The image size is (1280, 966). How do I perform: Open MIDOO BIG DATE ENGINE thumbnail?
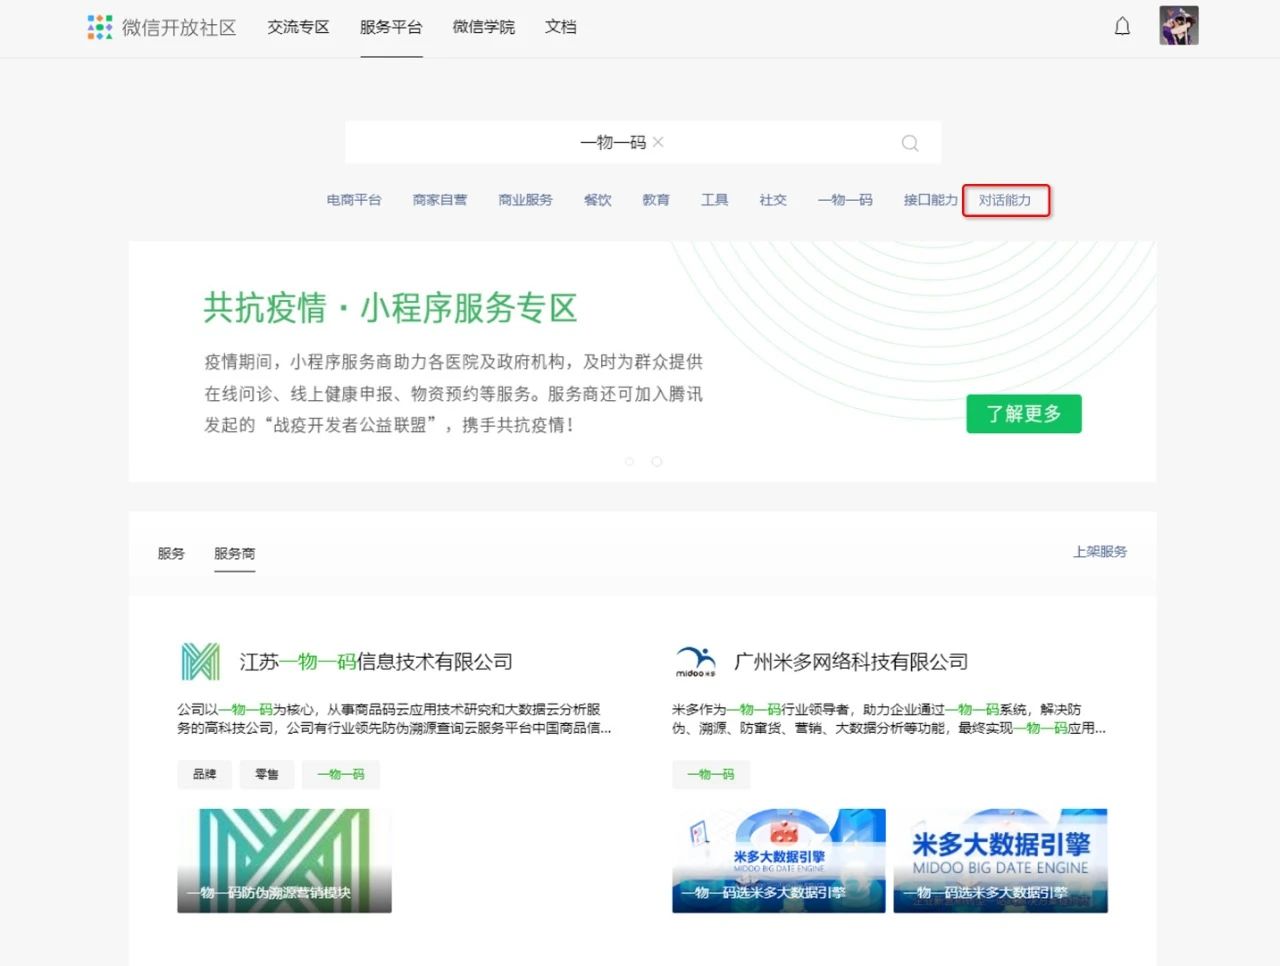click(x=1001, y=860)
